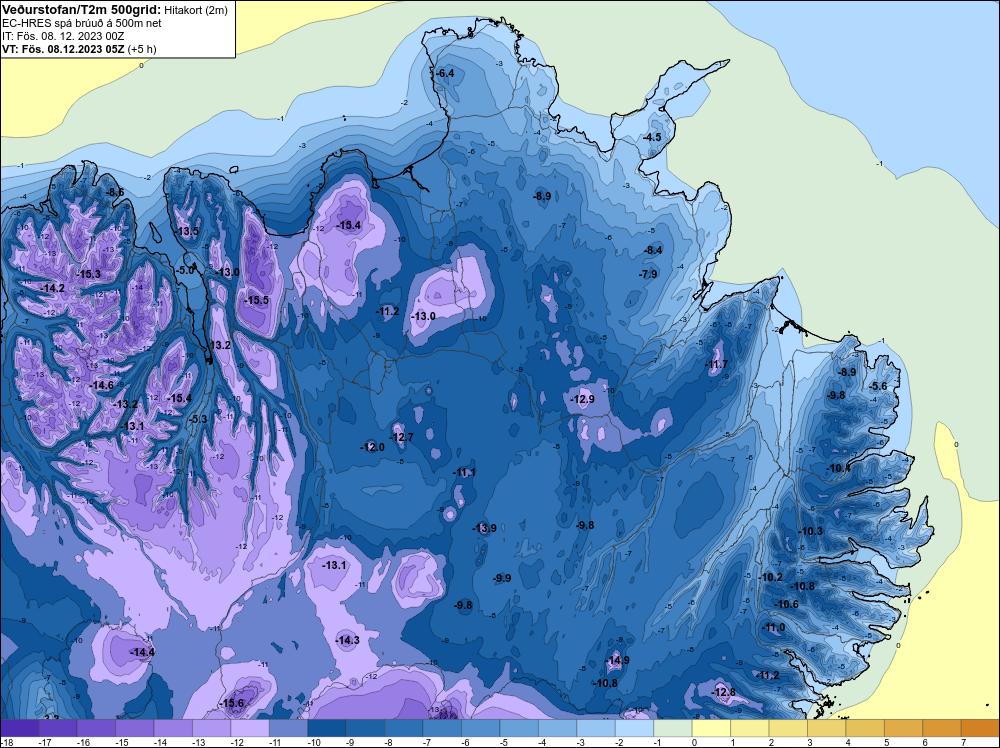This screenshot has height=748, width=1000.
Task: Click the -10.2 temperature label
Action: click(770, 577)
